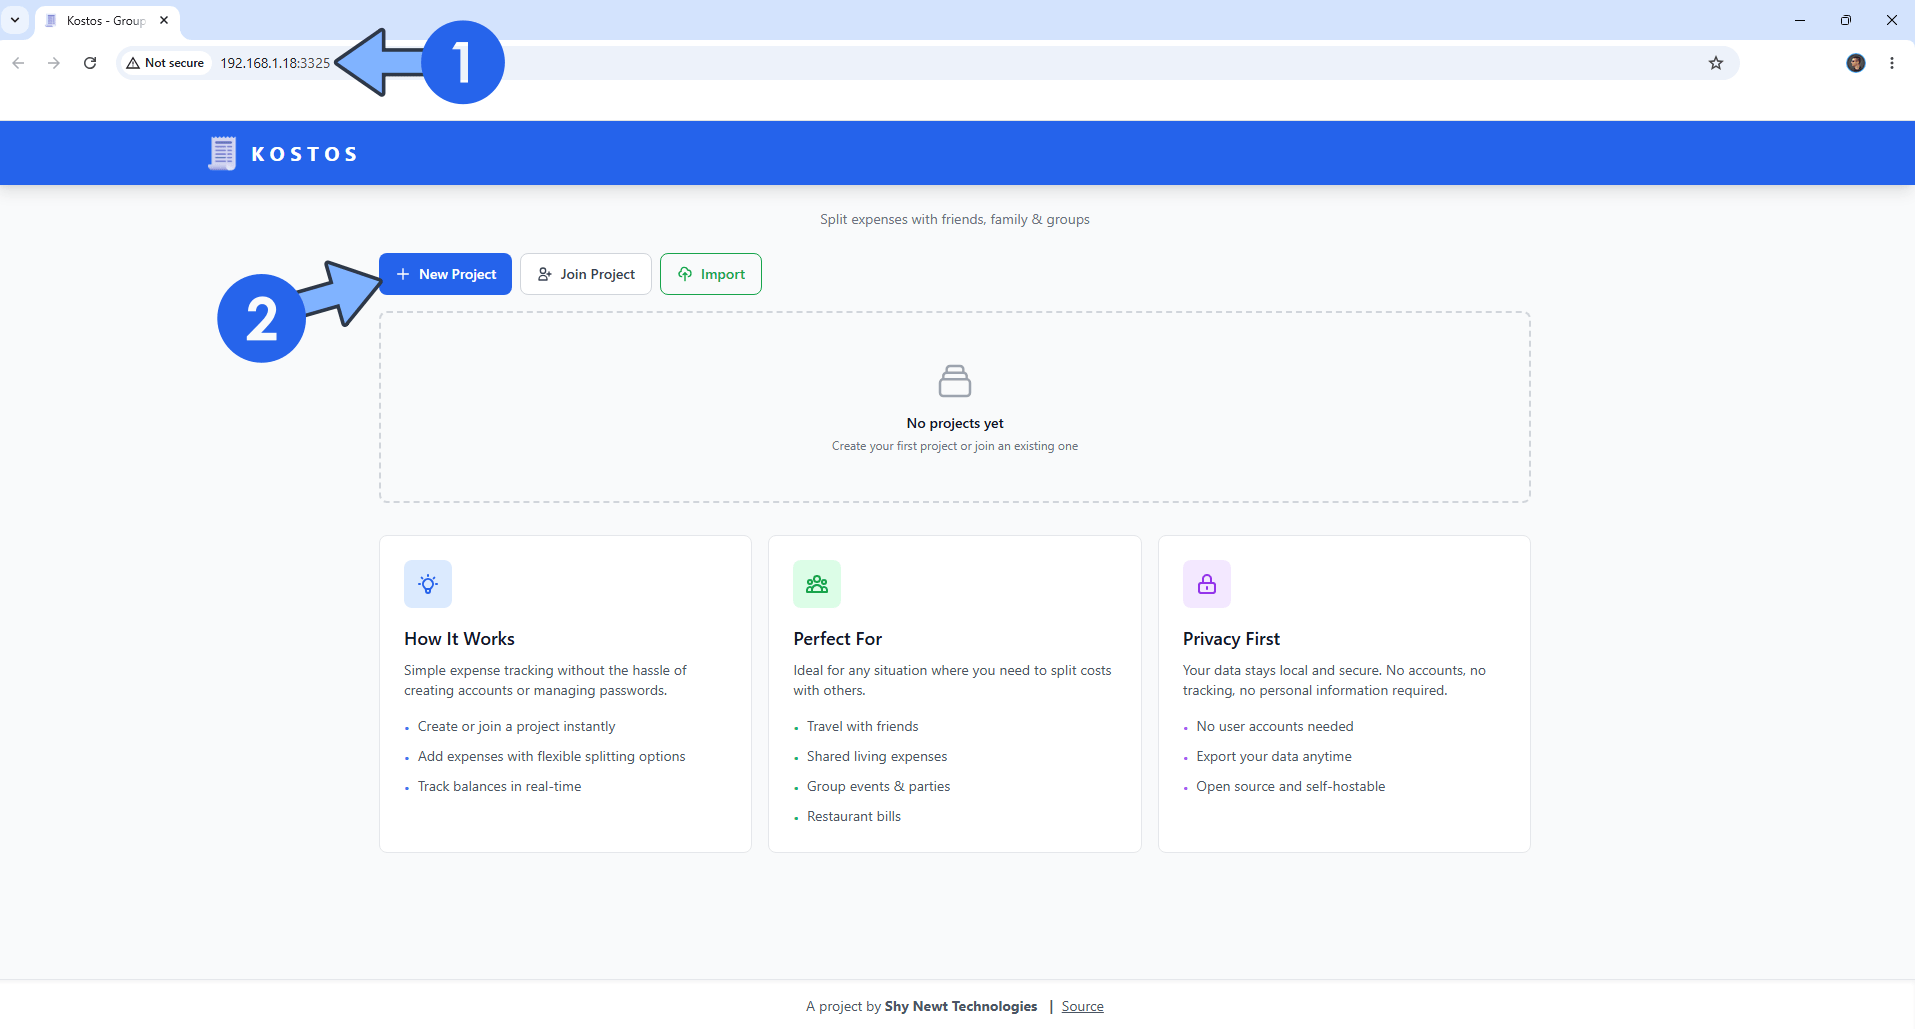Click 'No projects yet' text
The width and height of the screenshot is (1915, 1029).
pyautogui.click(x=955, y=423)
